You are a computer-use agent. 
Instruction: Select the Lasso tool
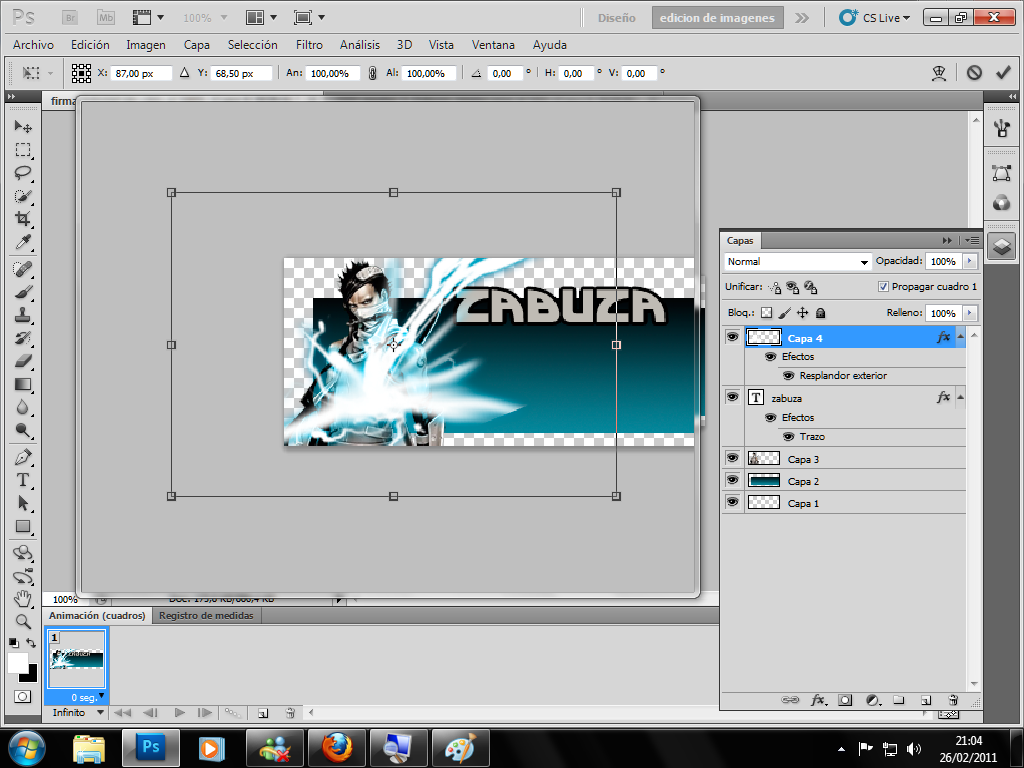pos(23,173)
